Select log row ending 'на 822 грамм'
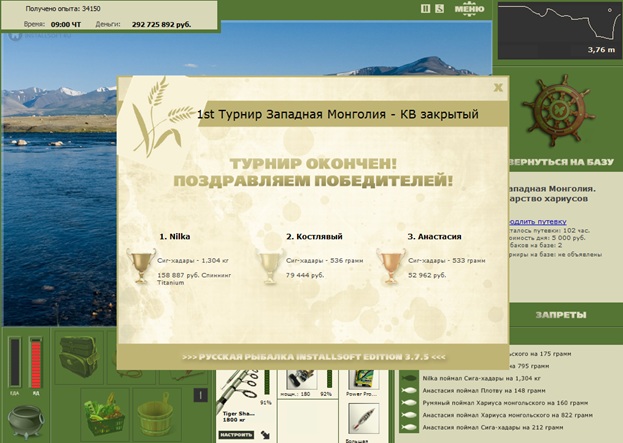623x443 pixels. tap(507, 415)
